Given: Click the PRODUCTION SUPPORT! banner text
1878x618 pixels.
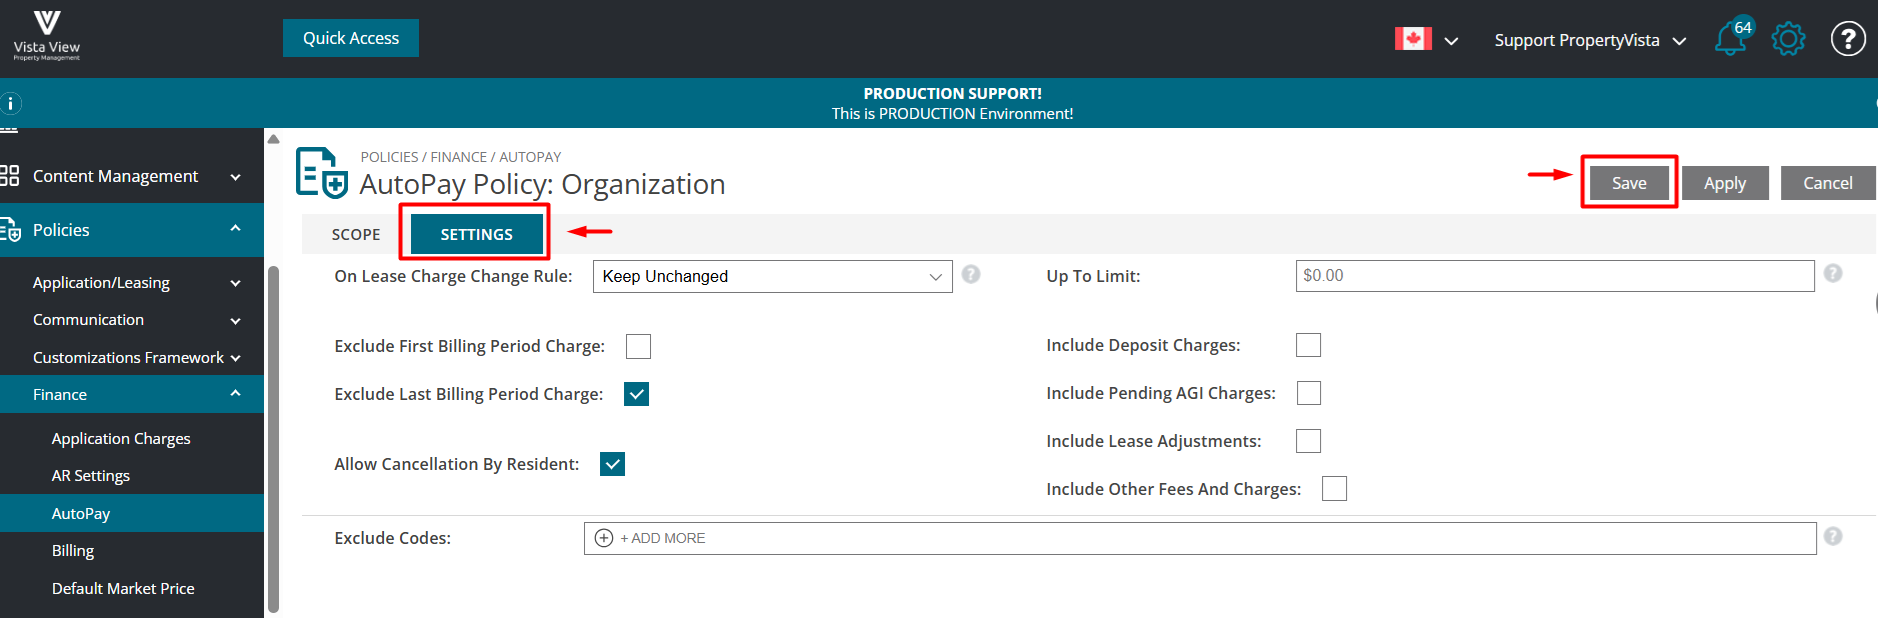Looking at the screenshot, I should [953, 93].
